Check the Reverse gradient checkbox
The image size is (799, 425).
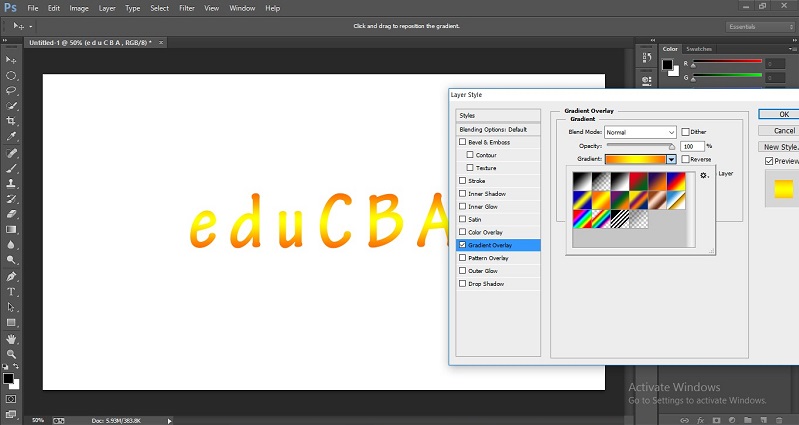click(x=685, y=160)
